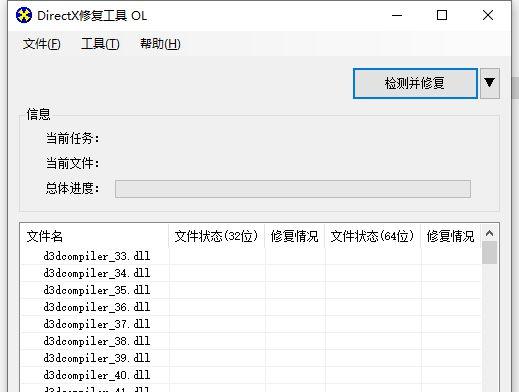Select the d3dcompiler_38.dll row

pos(251,341)
